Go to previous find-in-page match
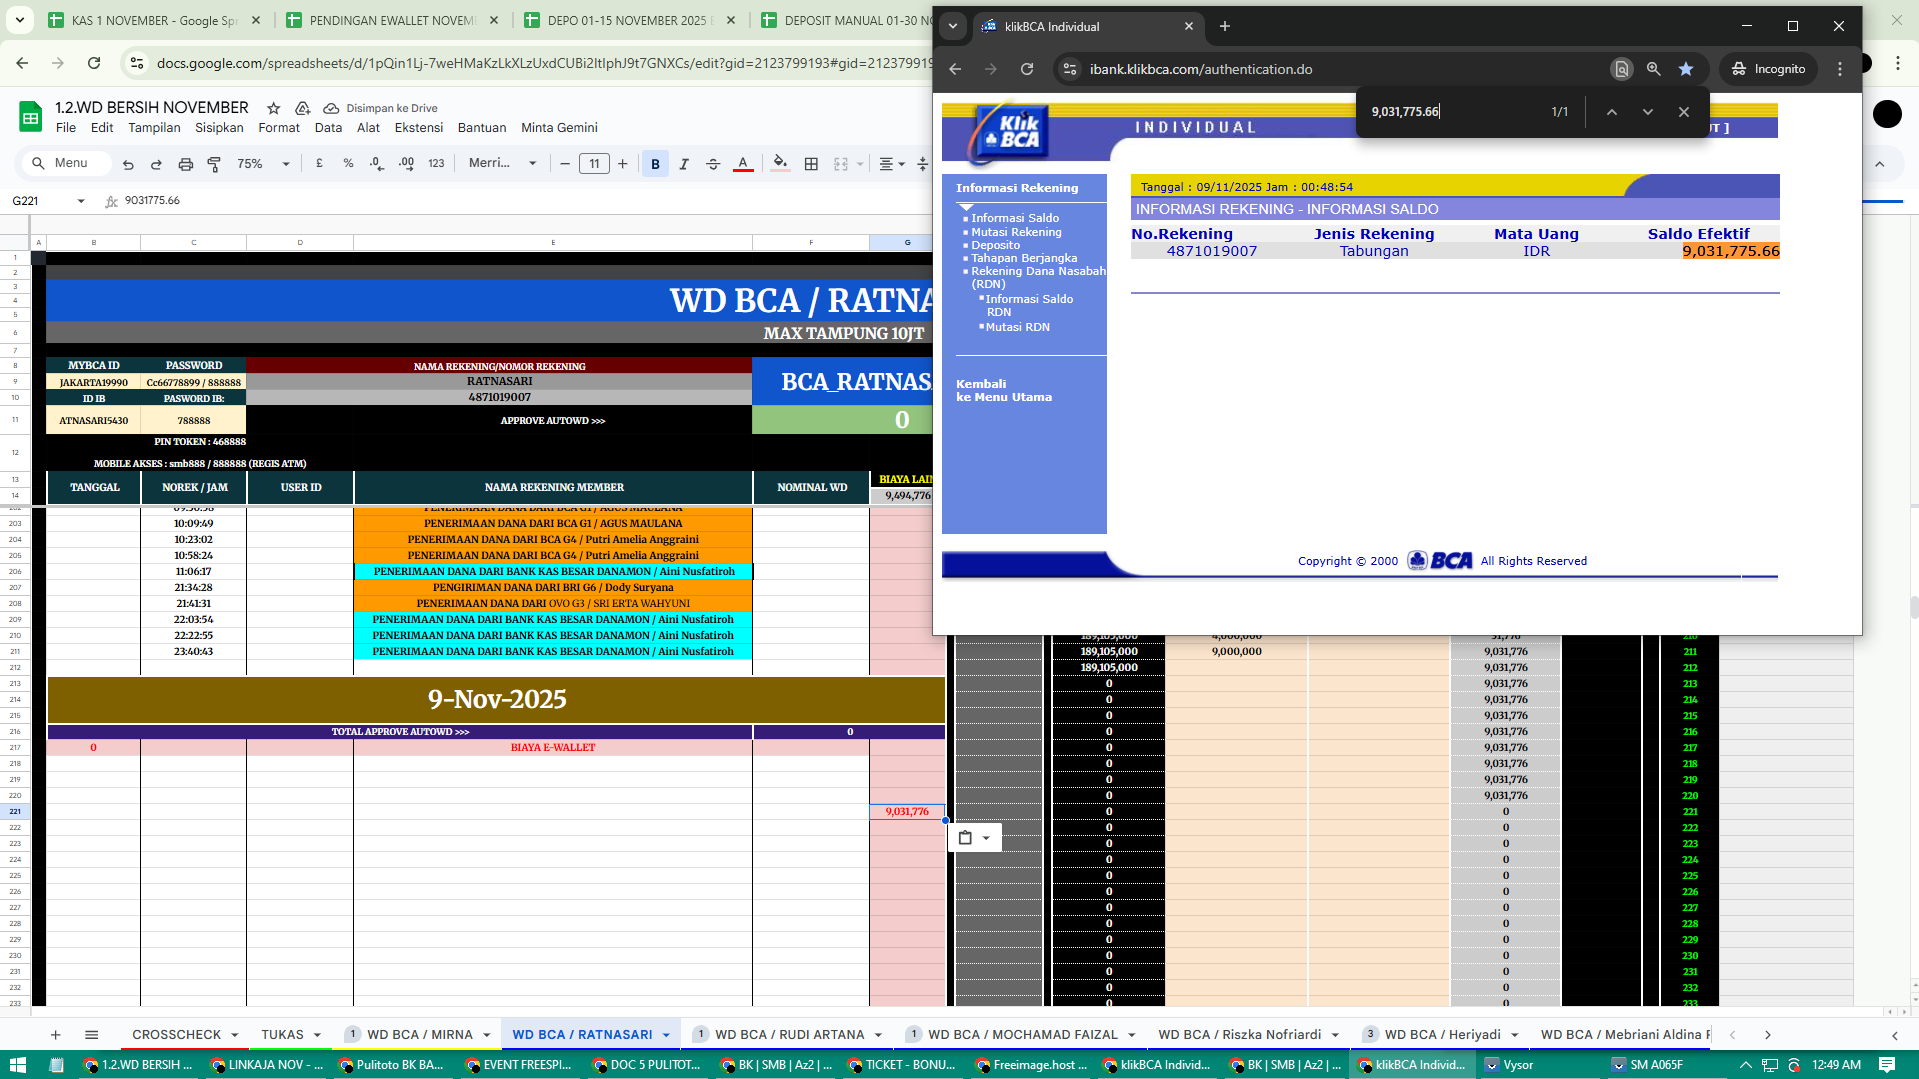This screenshot has height=1079, width=1919. [x=1612, y=112]
